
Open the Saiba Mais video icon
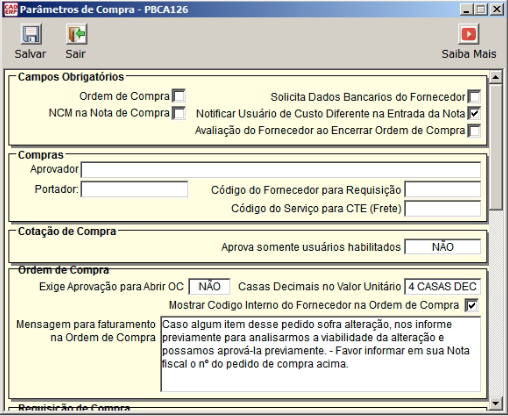[x=469, y=34]
